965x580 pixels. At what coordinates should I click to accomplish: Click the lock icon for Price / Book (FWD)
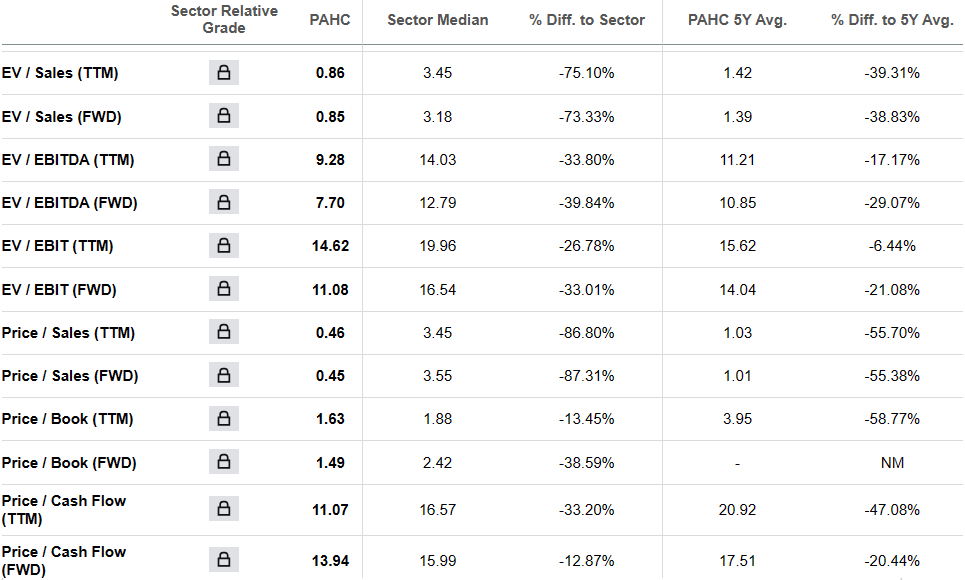224,462
